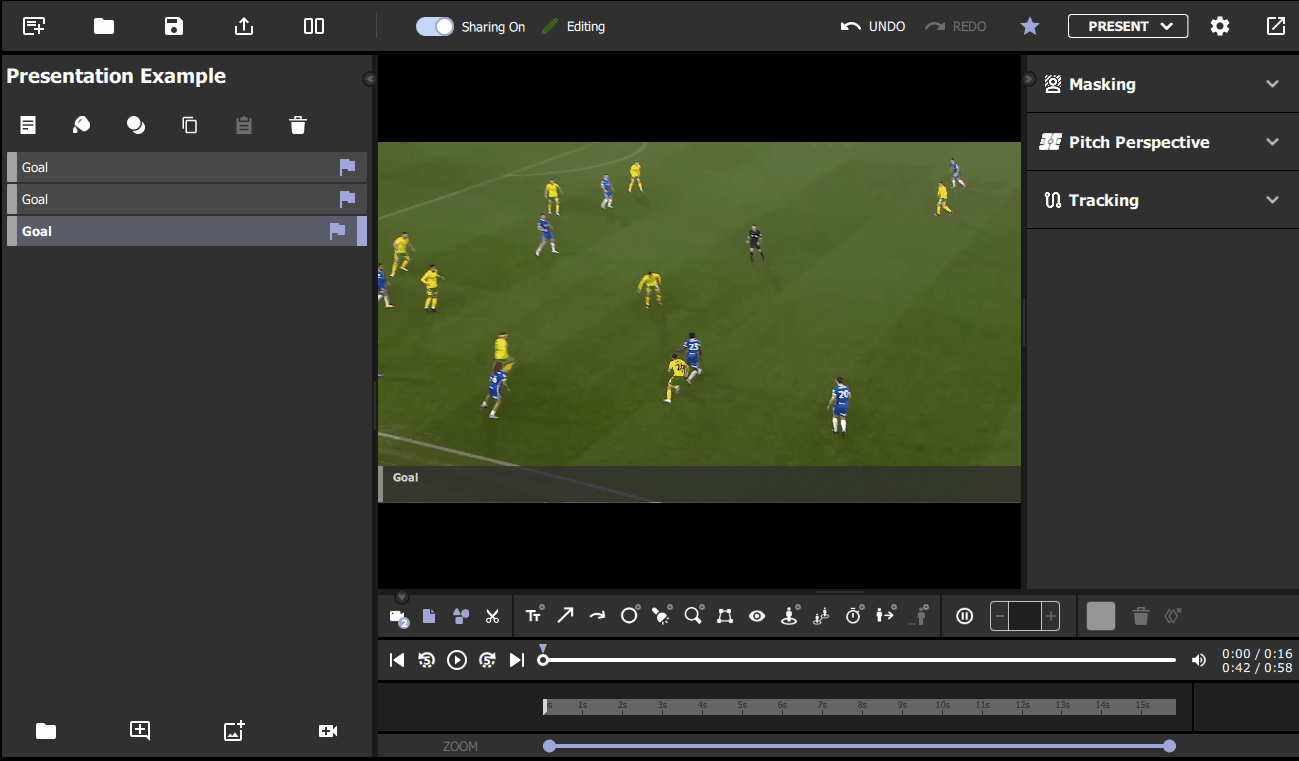Expand the Masking section
This screenshot has height=761, width=1299.
pos(1162,84)
